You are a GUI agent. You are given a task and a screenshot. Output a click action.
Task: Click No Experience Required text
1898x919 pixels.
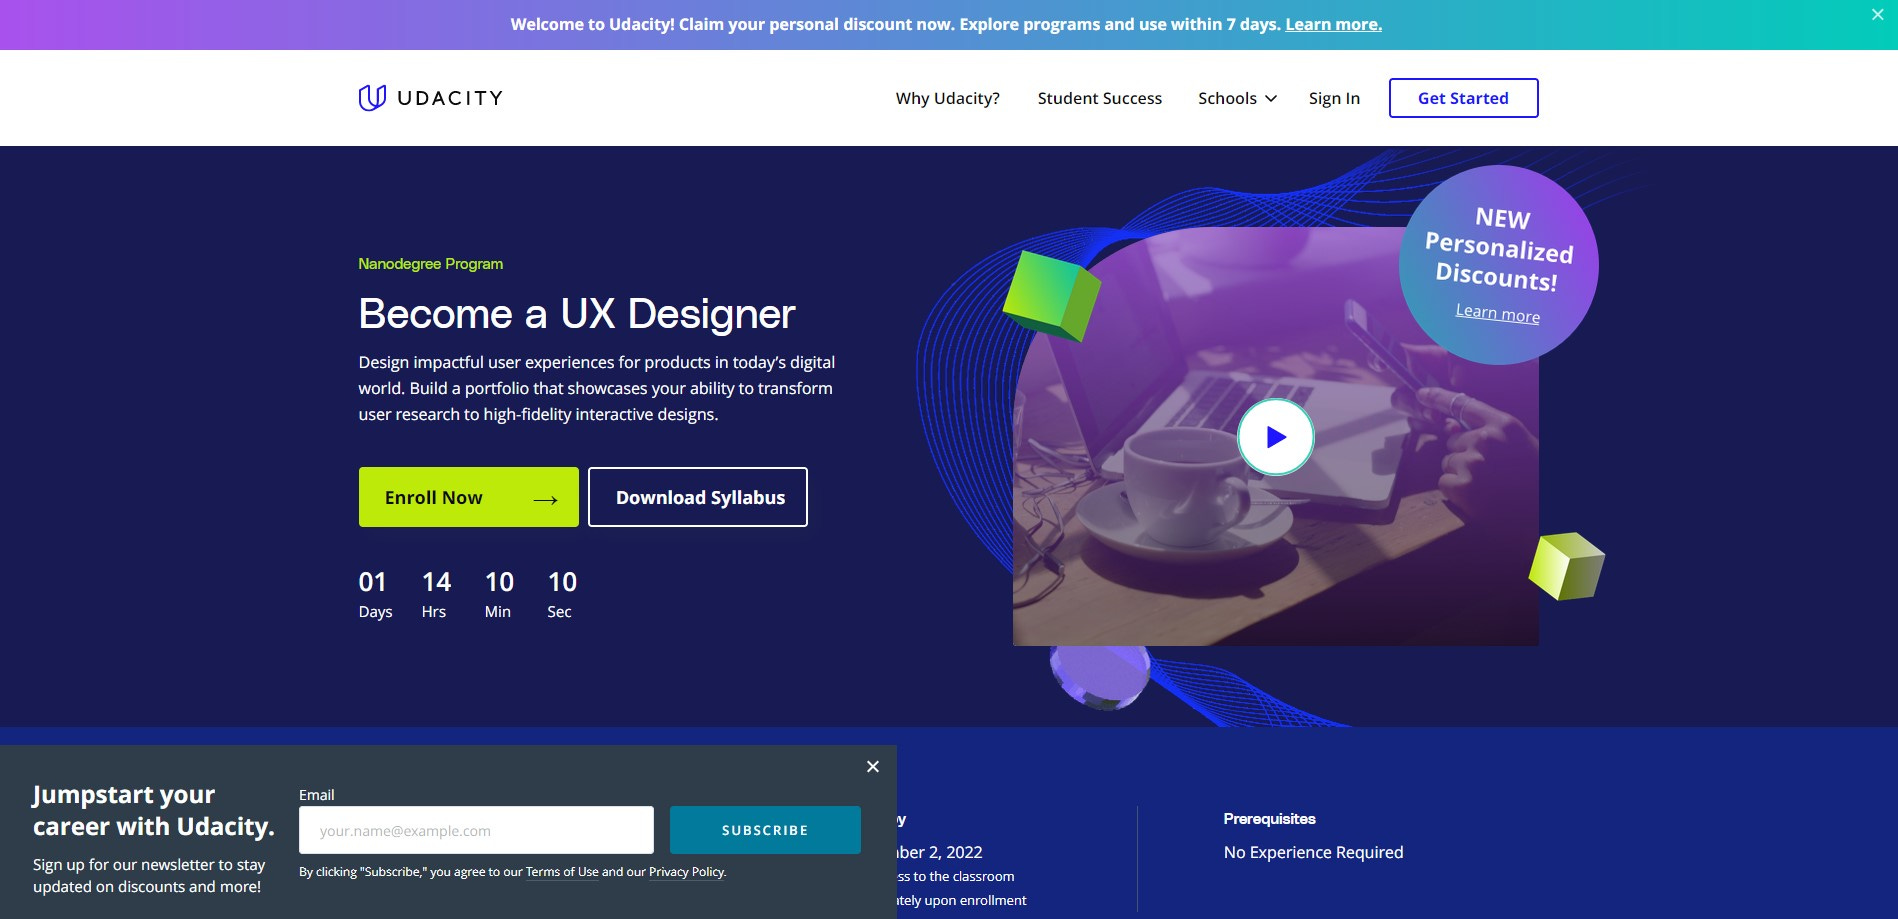coord(1313,852)
